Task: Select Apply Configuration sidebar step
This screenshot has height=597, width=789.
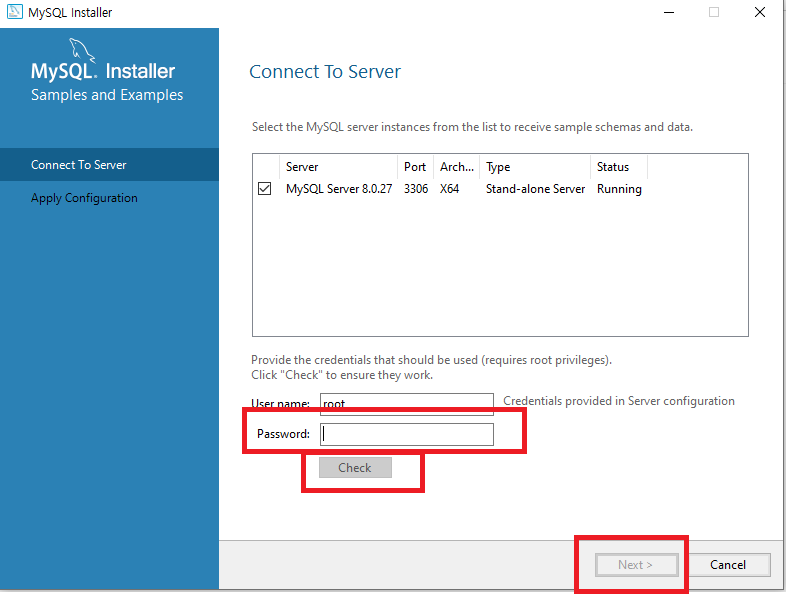Action: tap(109, 198)
